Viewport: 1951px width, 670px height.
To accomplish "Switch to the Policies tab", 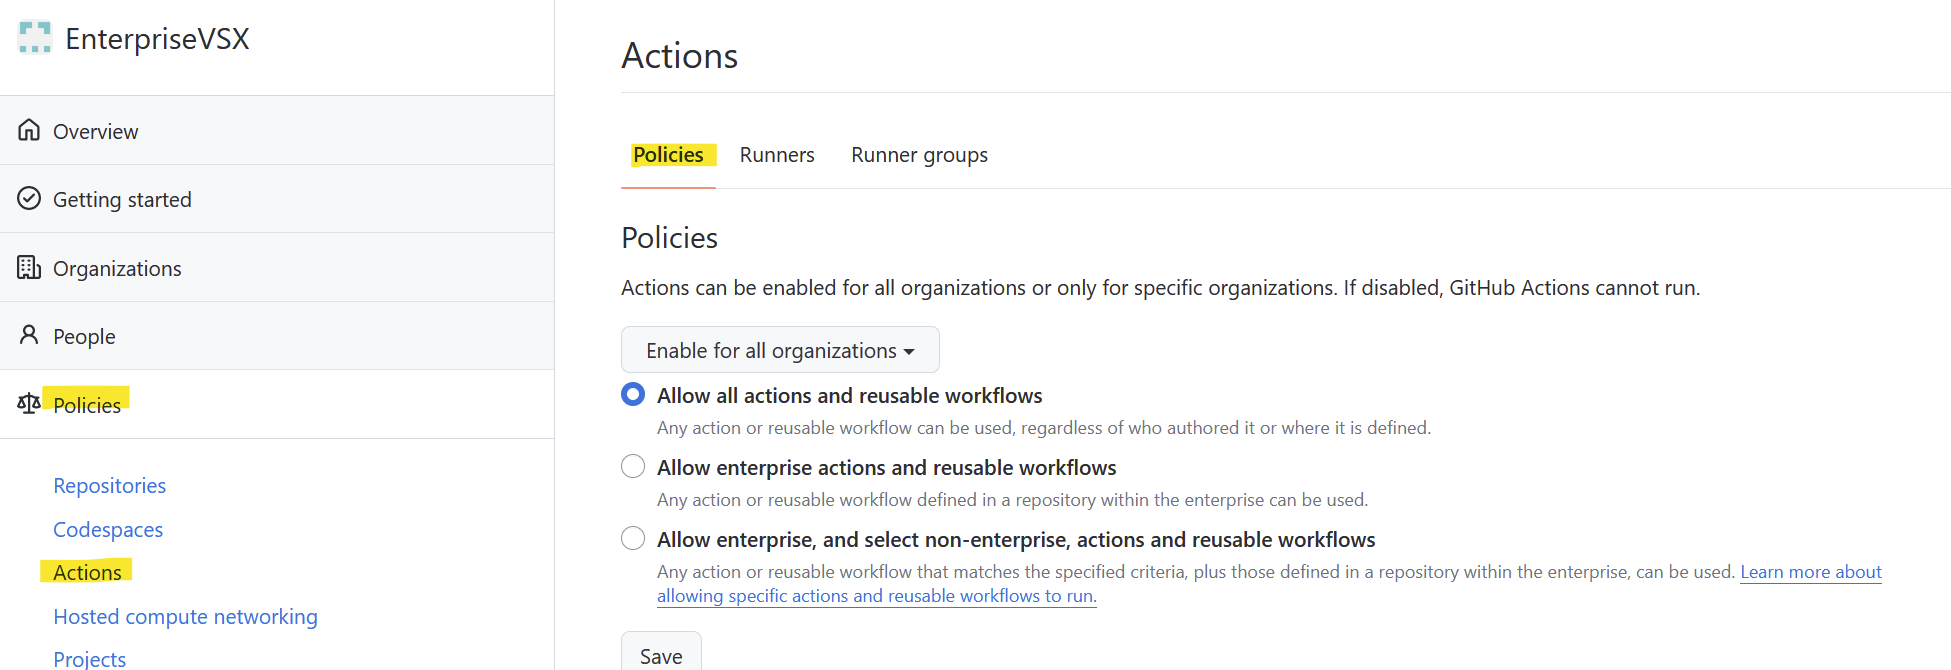I will pos(668,155).
